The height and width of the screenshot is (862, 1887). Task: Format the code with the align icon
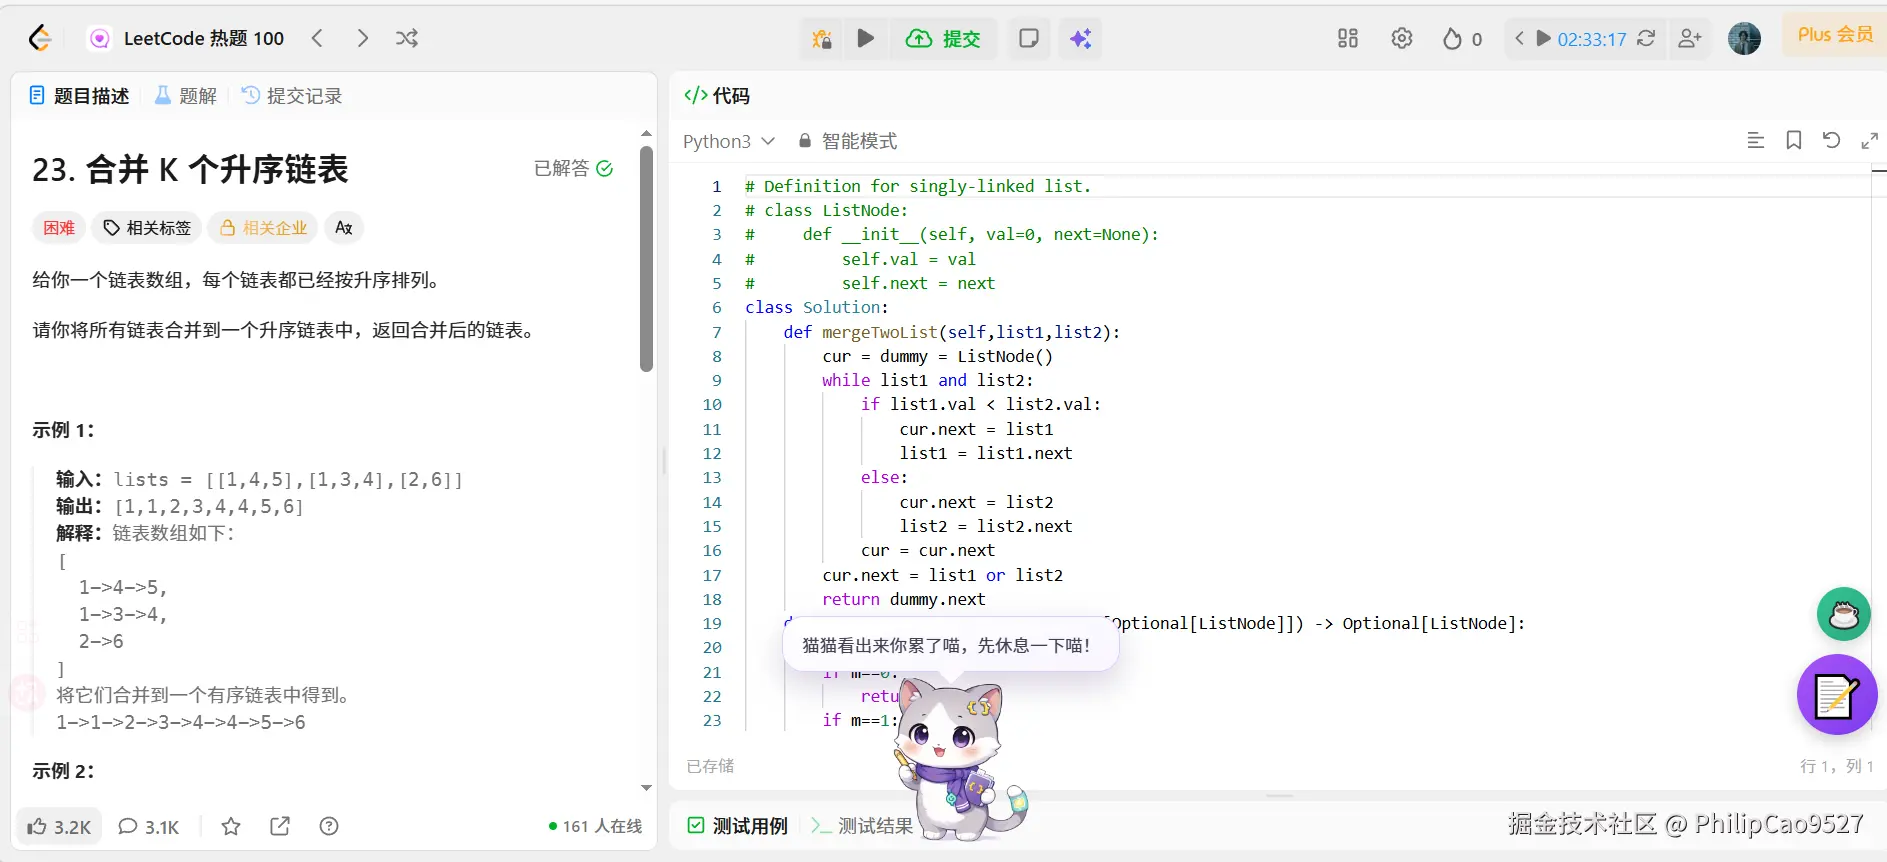(x=1755, y=140)
